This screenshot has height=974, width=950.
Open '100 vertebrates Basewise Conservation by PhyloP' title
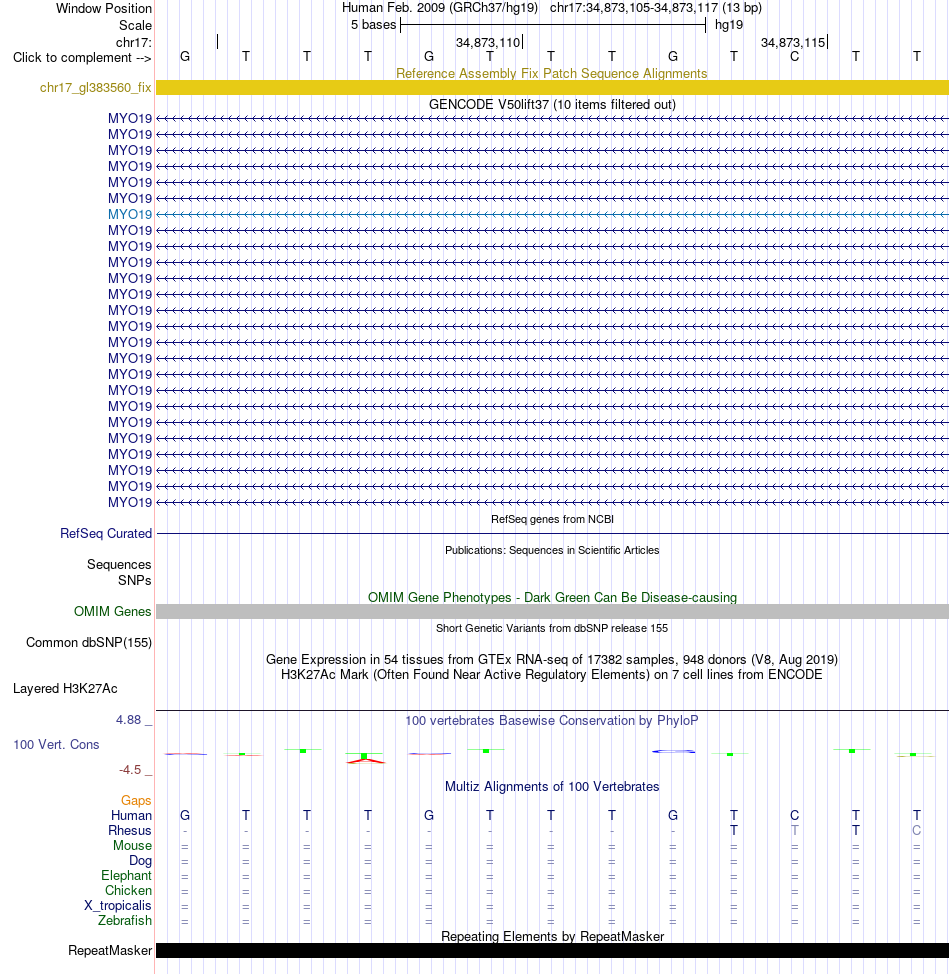(x=552, y=721)
